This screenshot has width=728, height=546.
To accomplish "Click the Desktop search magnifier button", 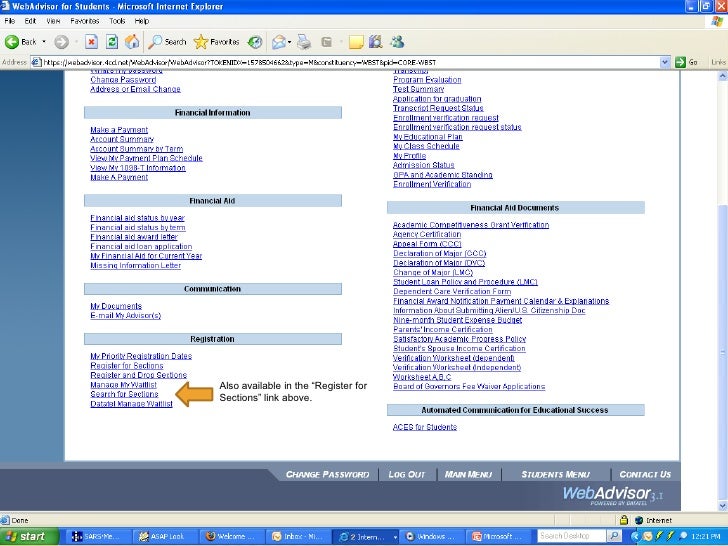I will [x=614, y=536].
